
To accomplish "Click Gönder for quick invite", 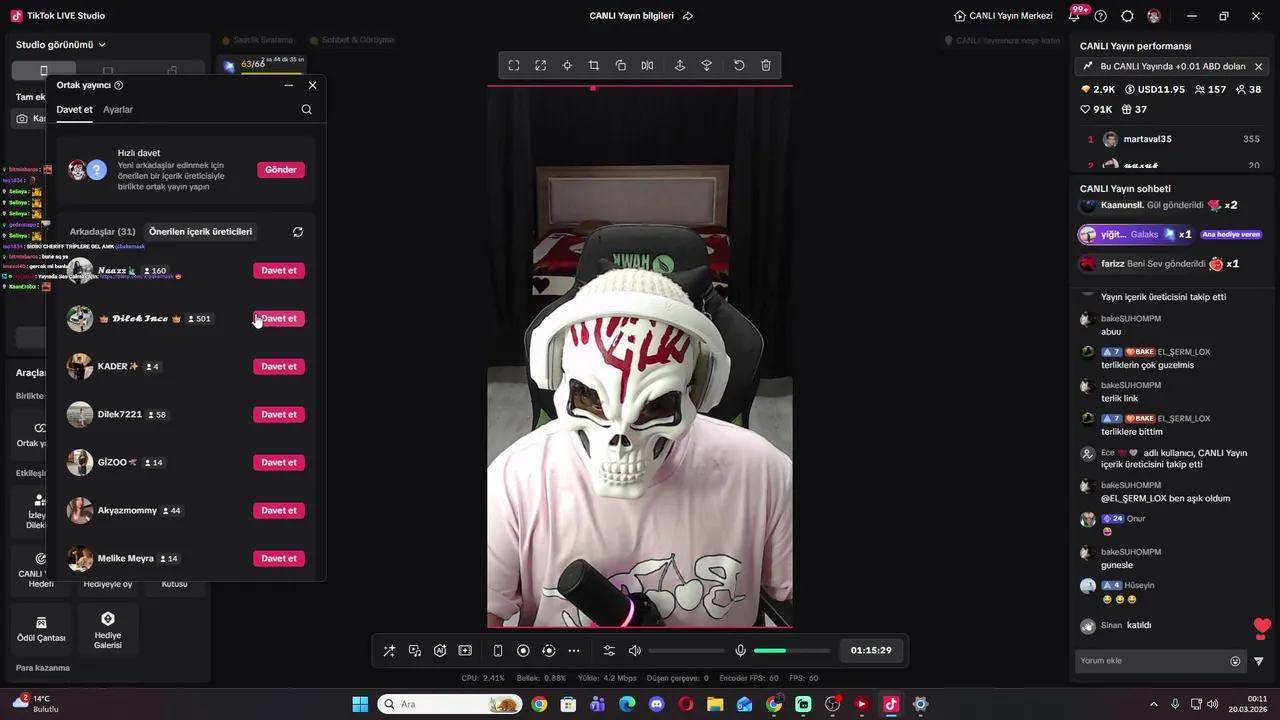I will click(281, 170).
